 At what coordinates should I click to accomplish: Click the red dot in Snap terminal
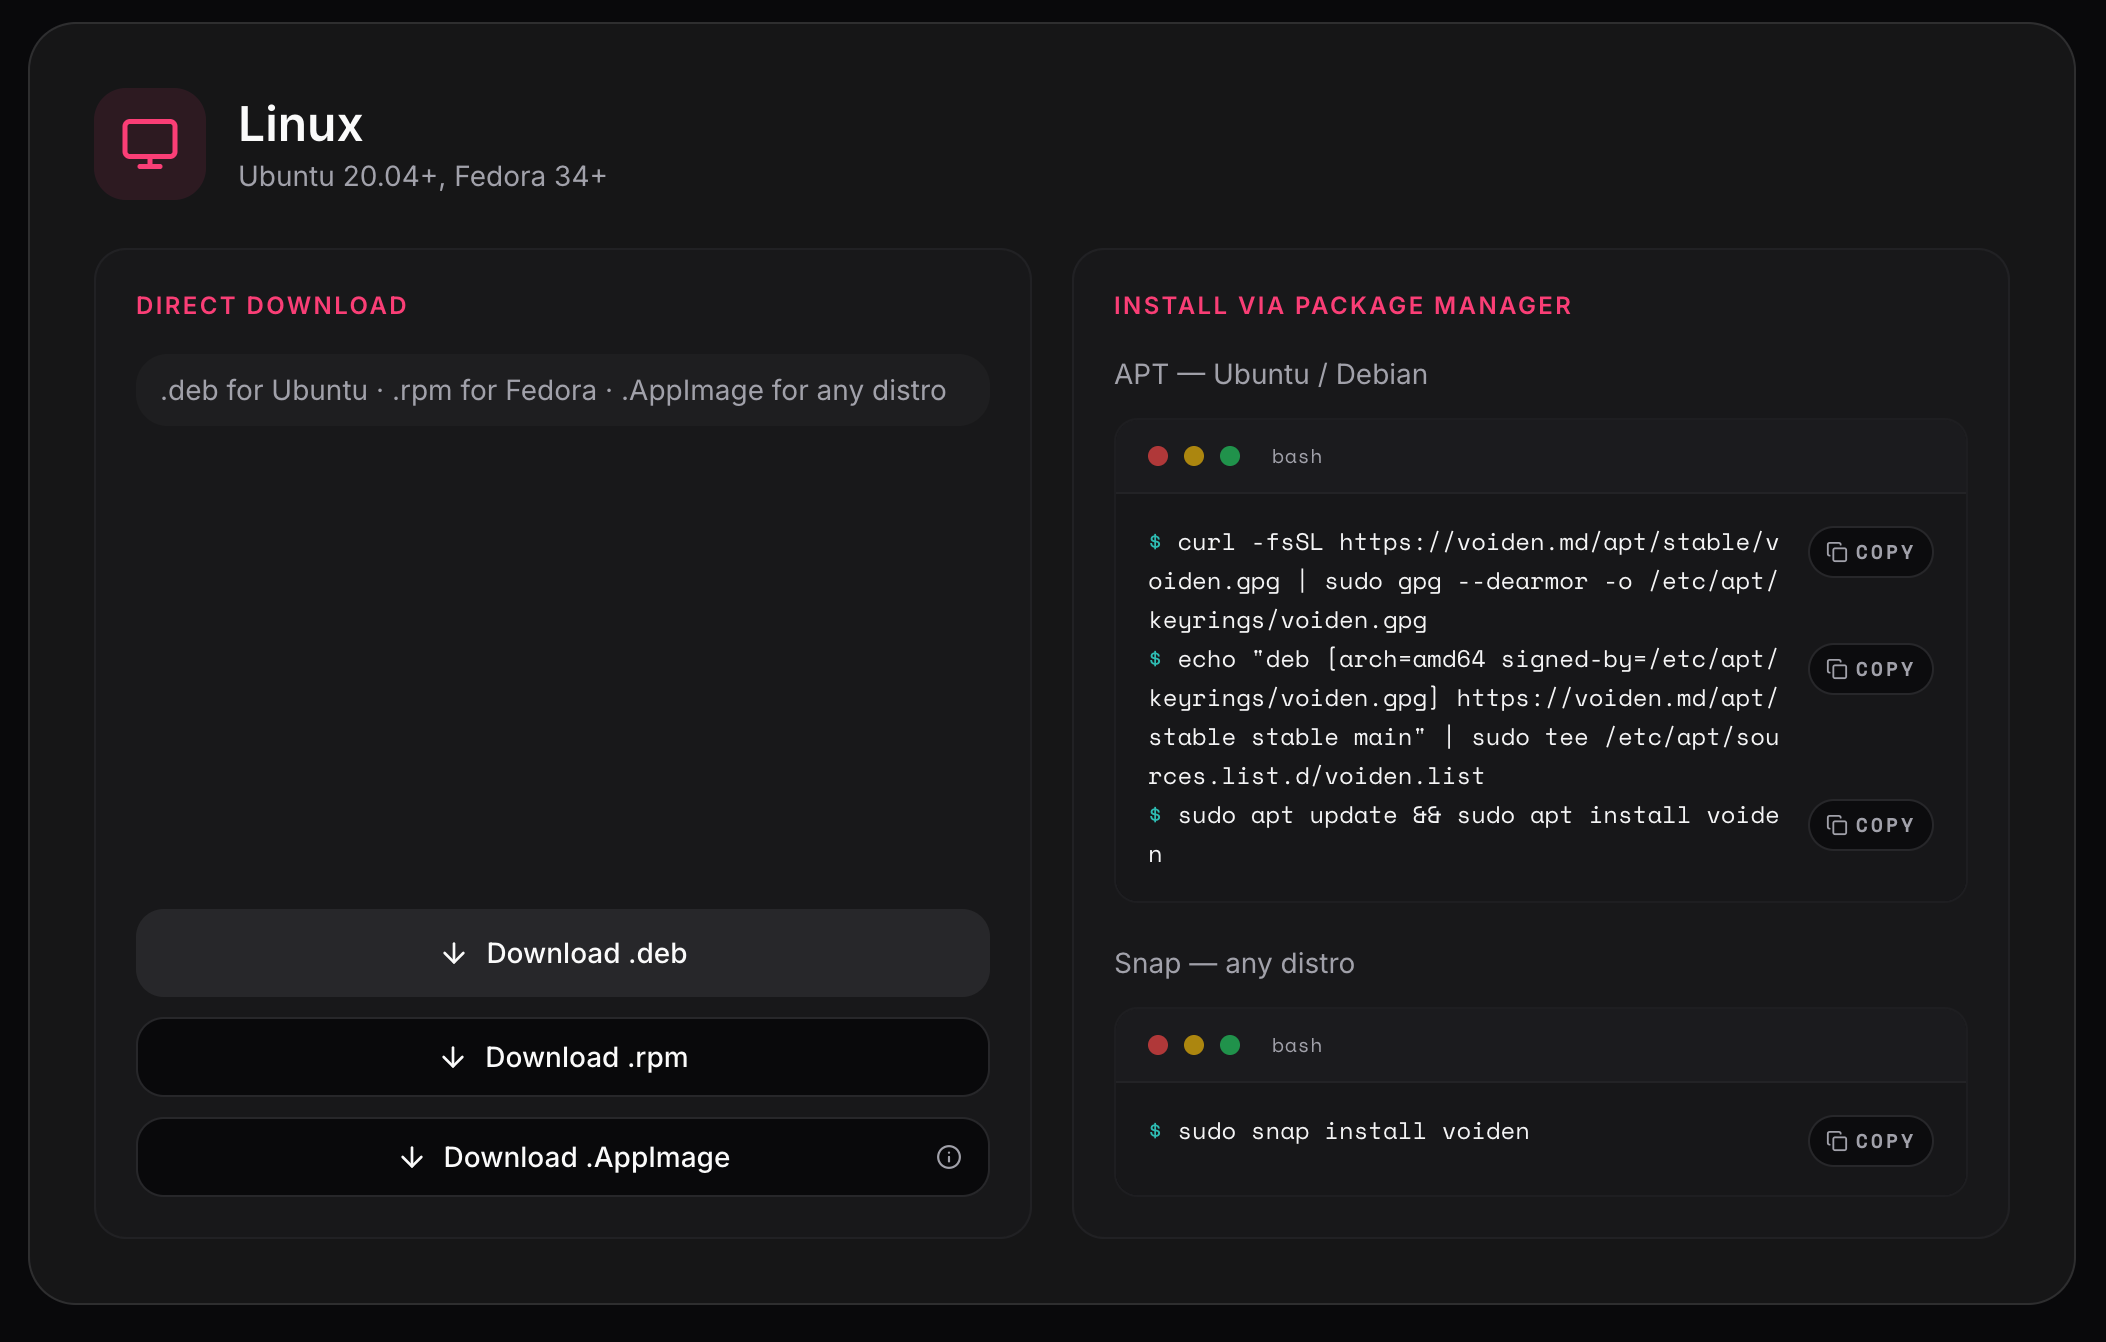[1158, 1045]
